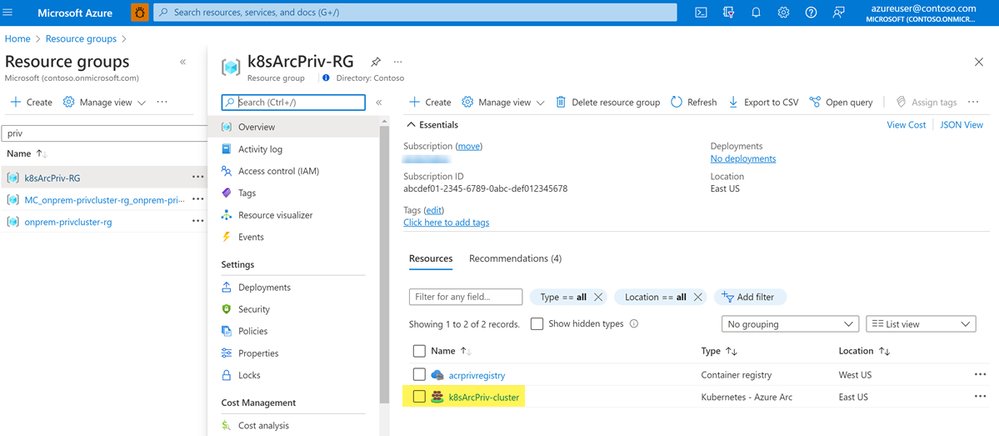Switch to the Recommendations tab
Screen dimensions: 999x436
[515, 258]
